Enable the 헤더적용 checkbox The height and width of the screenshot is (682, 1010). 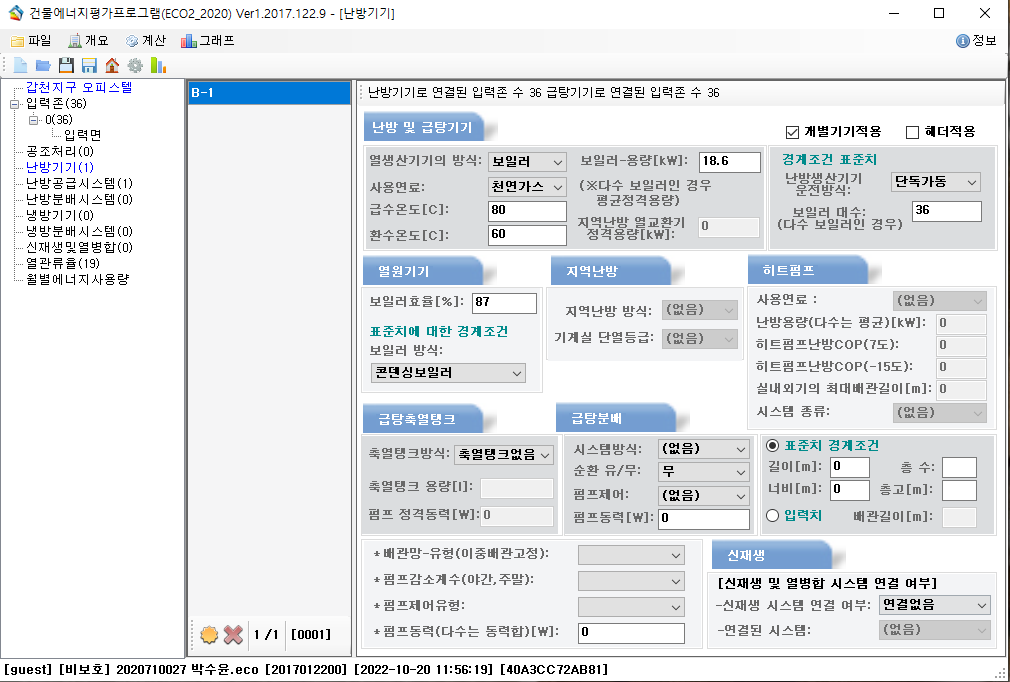click(x=912, y=132)
